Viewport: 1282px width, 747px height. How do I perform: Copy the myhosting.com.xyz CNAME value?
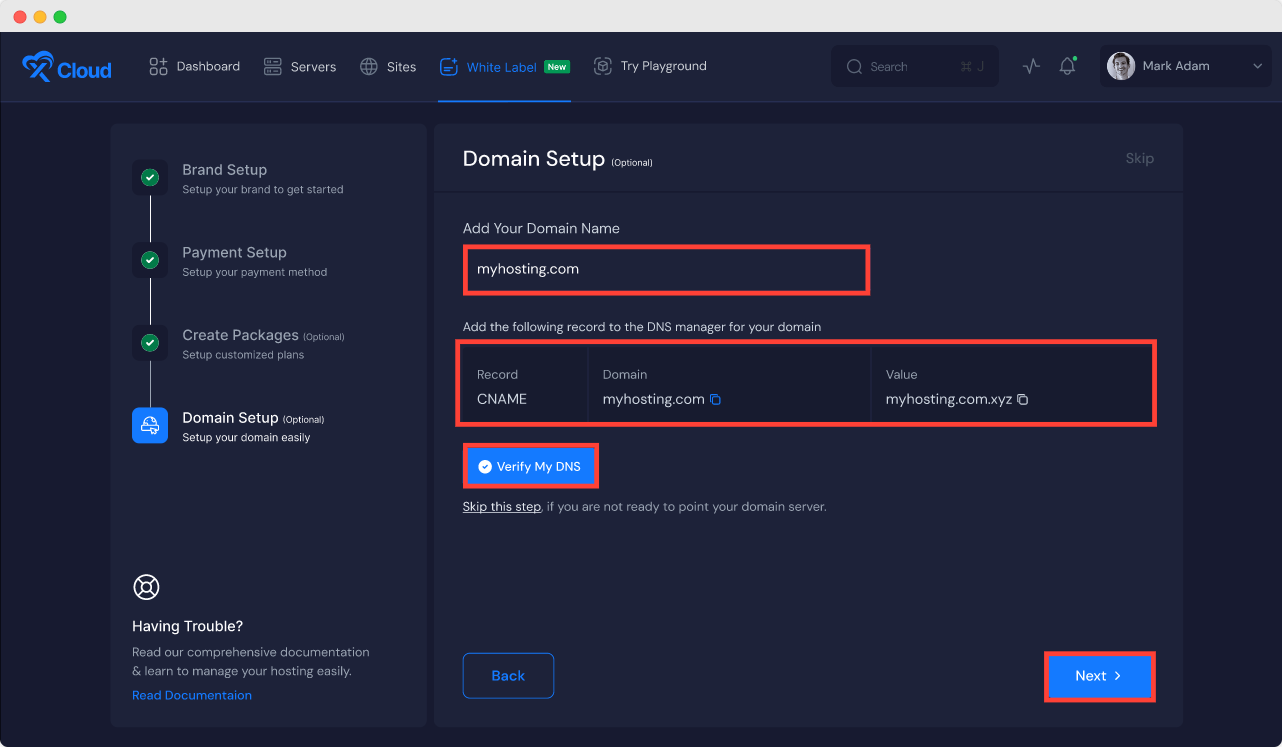pyautogui.click(x=1022, y=399)
